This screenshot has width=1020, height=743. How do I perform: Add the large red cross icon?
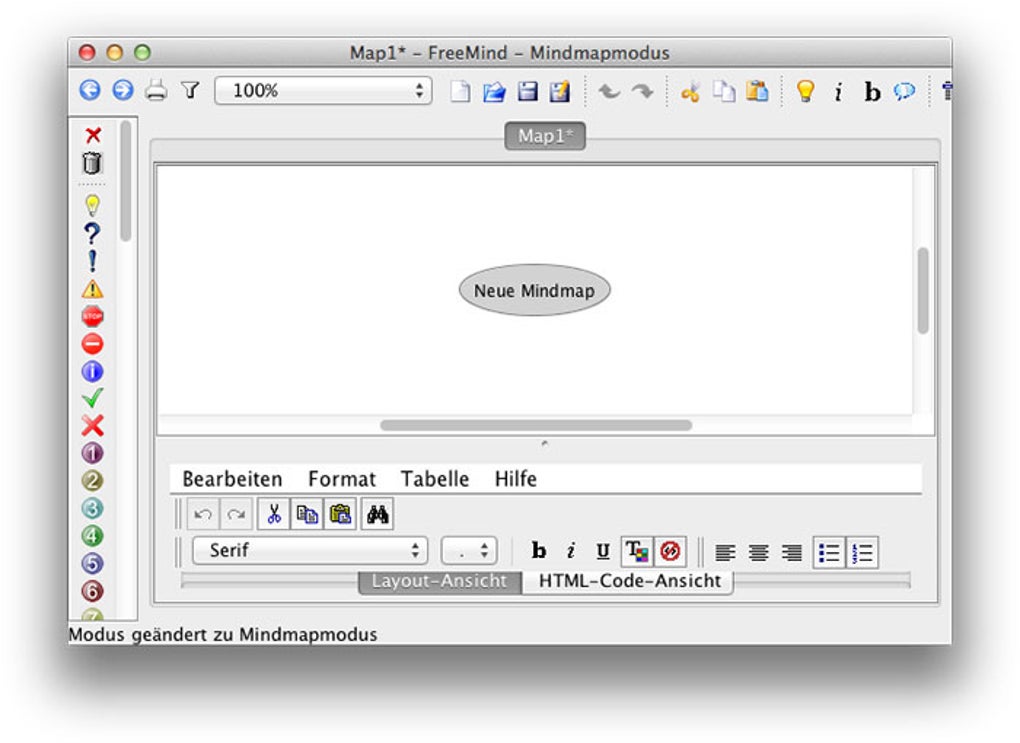click(92, 426)
